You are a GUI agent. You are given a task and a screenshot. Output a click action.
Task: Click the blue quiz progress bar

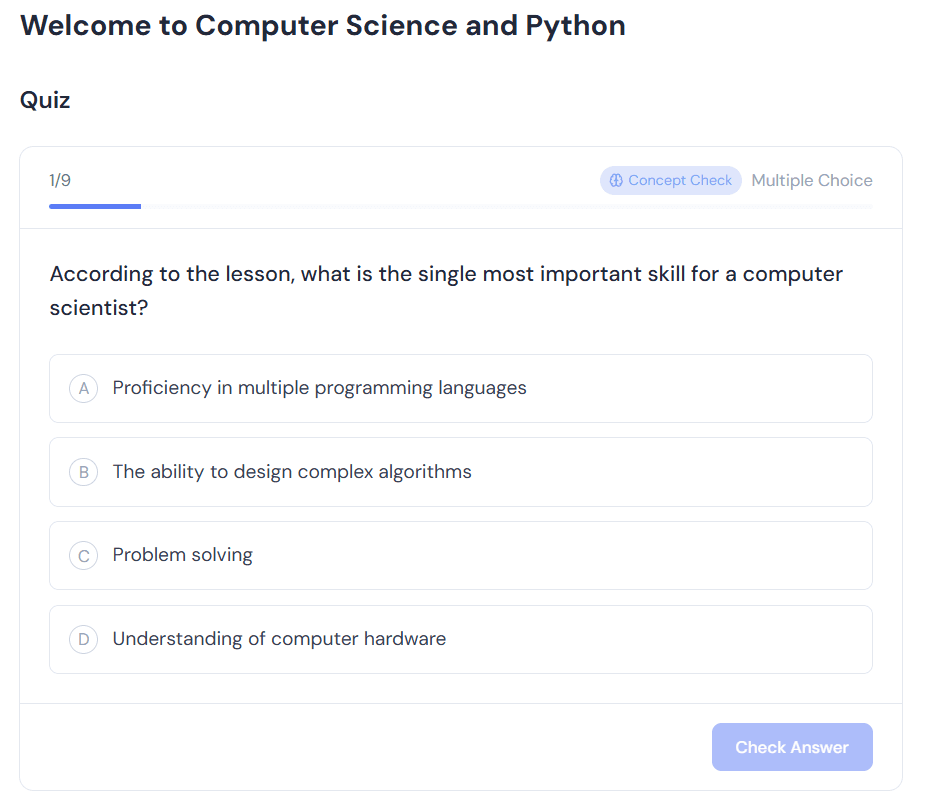(x=95, y=206)
